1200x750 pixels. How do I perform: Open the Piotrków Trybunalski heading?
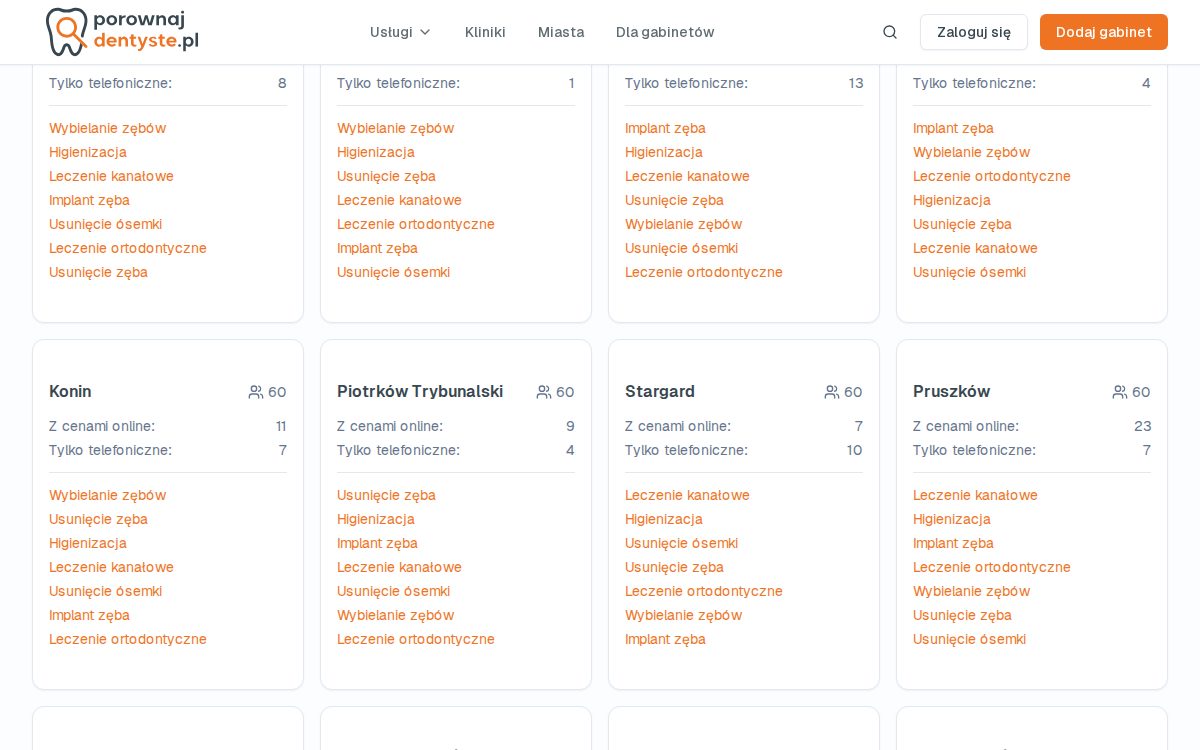[x=420, y=391]
